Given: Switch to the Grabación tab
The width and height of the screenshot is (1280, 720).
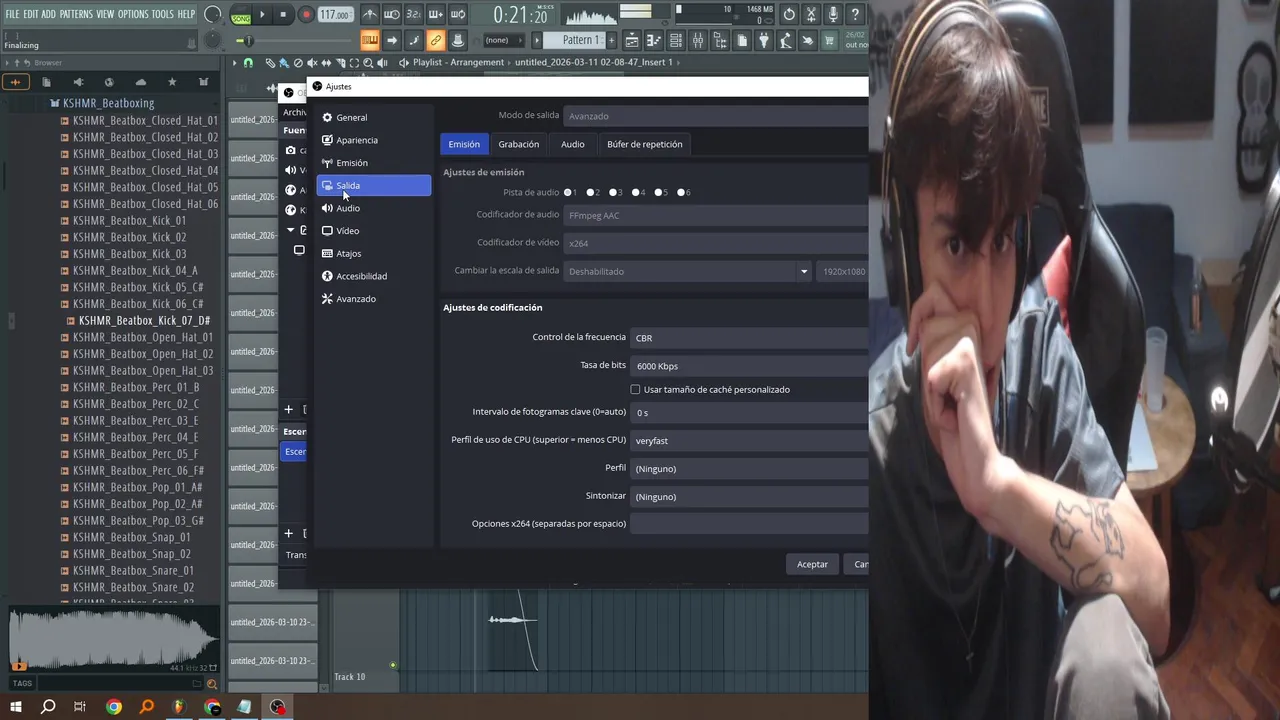Looking at the screenshot, I should (518, 144).
